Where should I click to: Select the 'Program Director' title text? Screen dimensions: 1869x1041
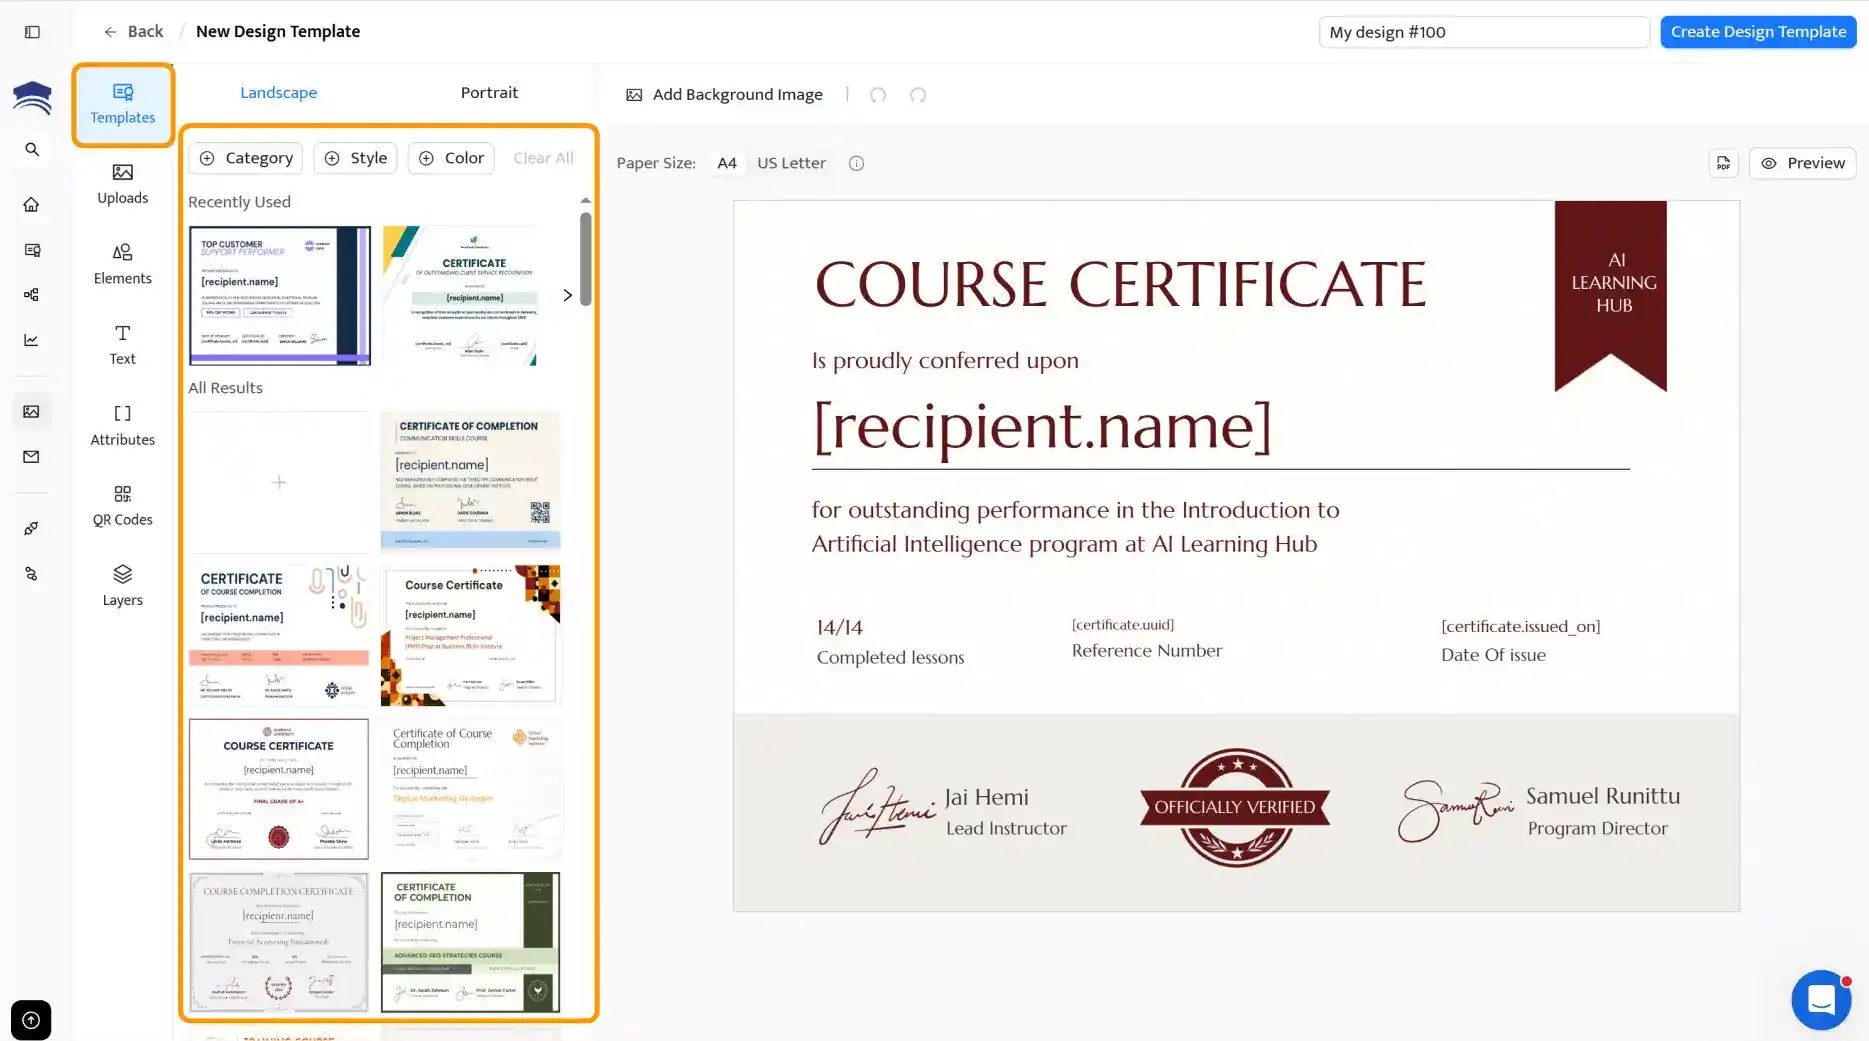pyautogui.click(x=1597, y=828)
